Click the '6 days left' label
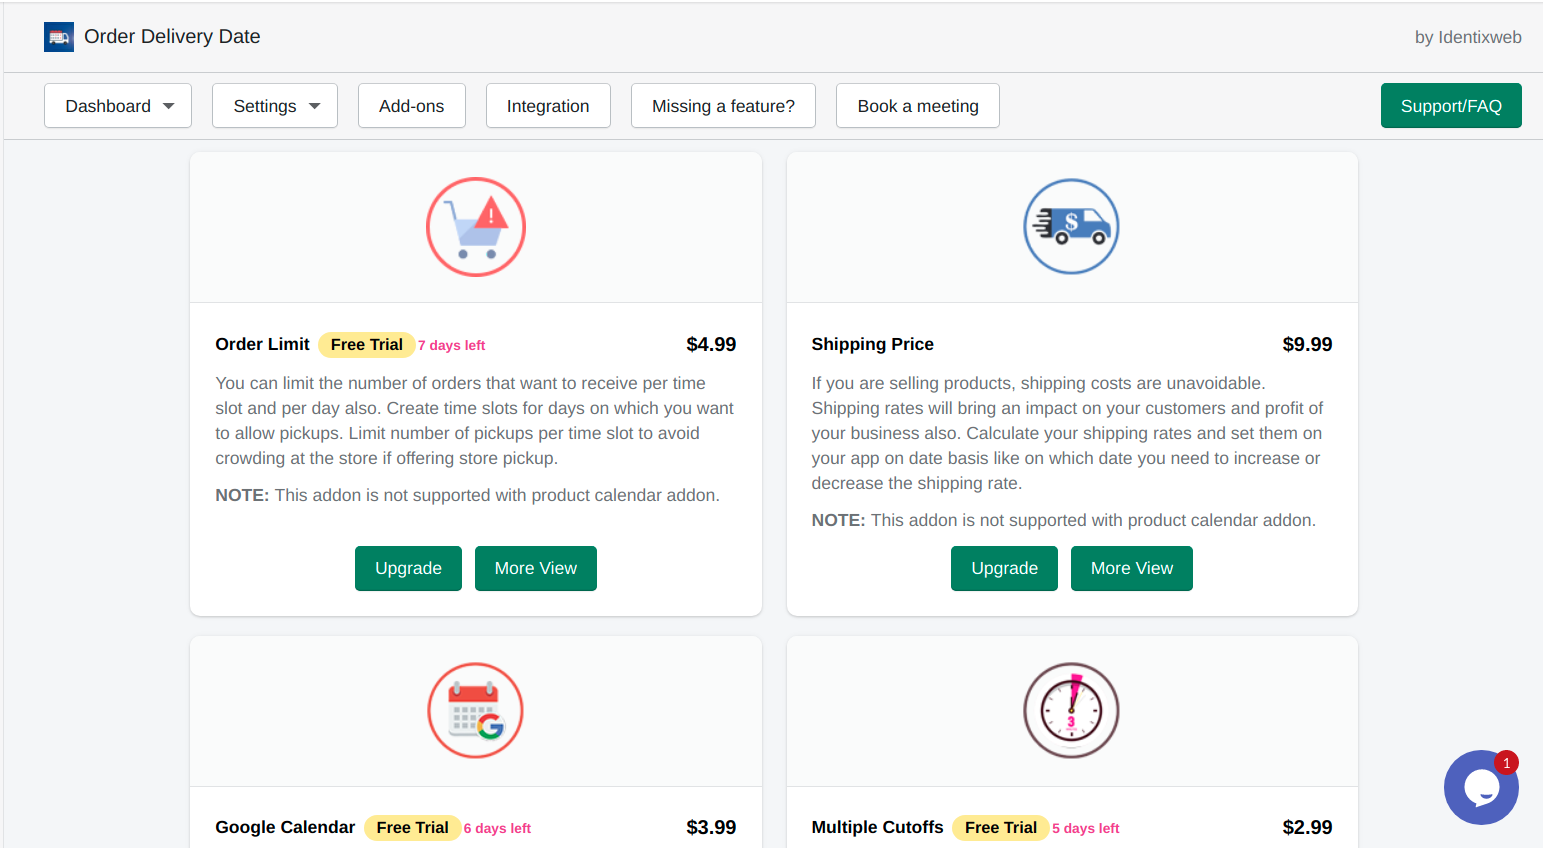The height and width of the screenshot is (848, 1543). click(x=497, y=829)
